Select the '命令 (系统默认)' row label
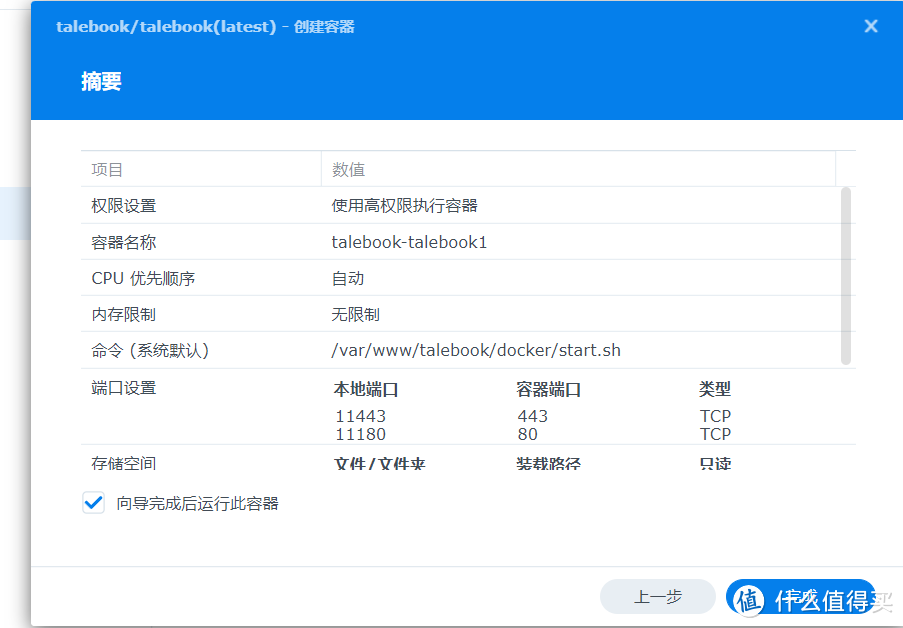This screenshot has height=628, width=903. click(x=150, y=350)
